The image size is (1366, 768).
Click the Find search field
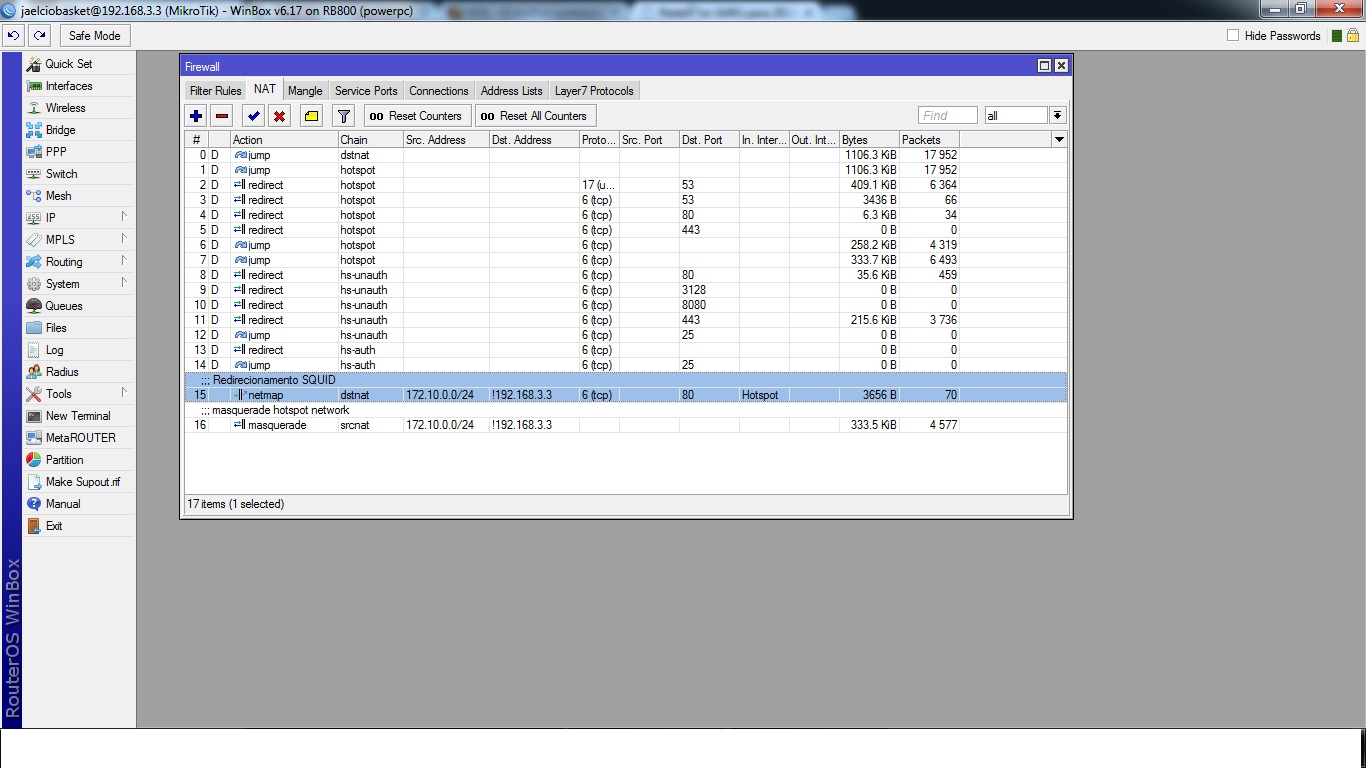click(948, 116)
